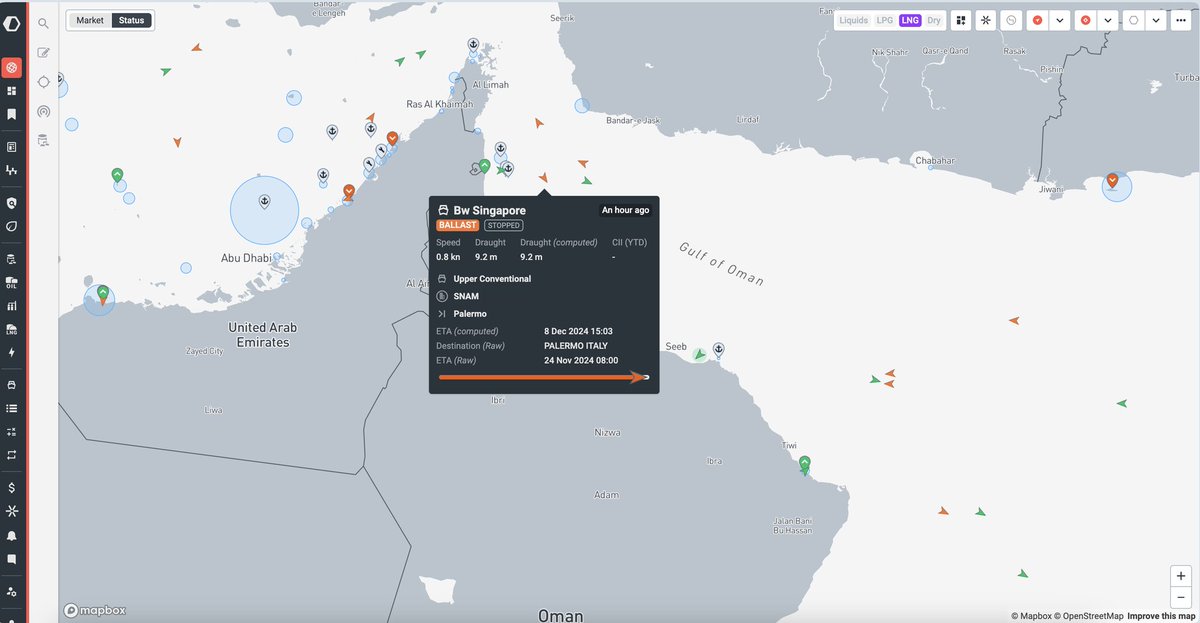Open the activity pulse chart icon in sidebar
1200x623 pixels.
pyautogui.click(x=12, y=171)
